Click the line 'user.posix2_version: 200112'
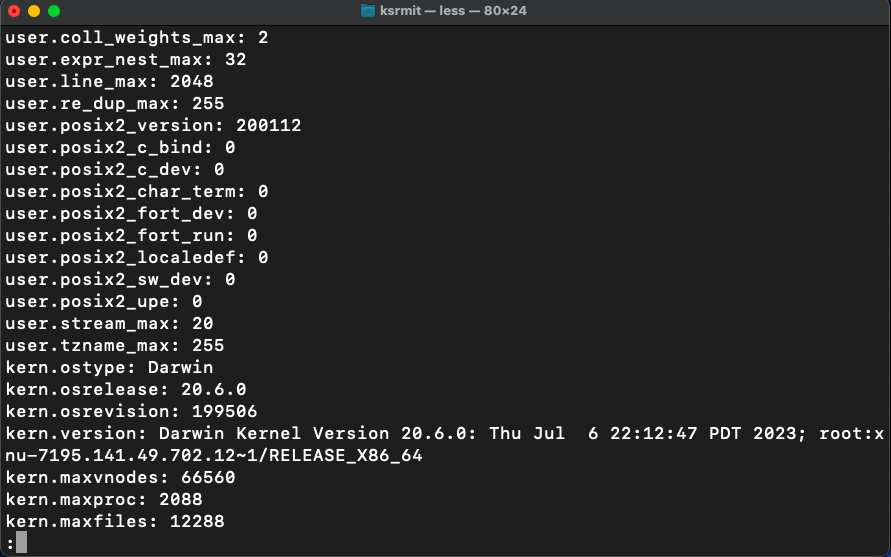 pos(153,126)
